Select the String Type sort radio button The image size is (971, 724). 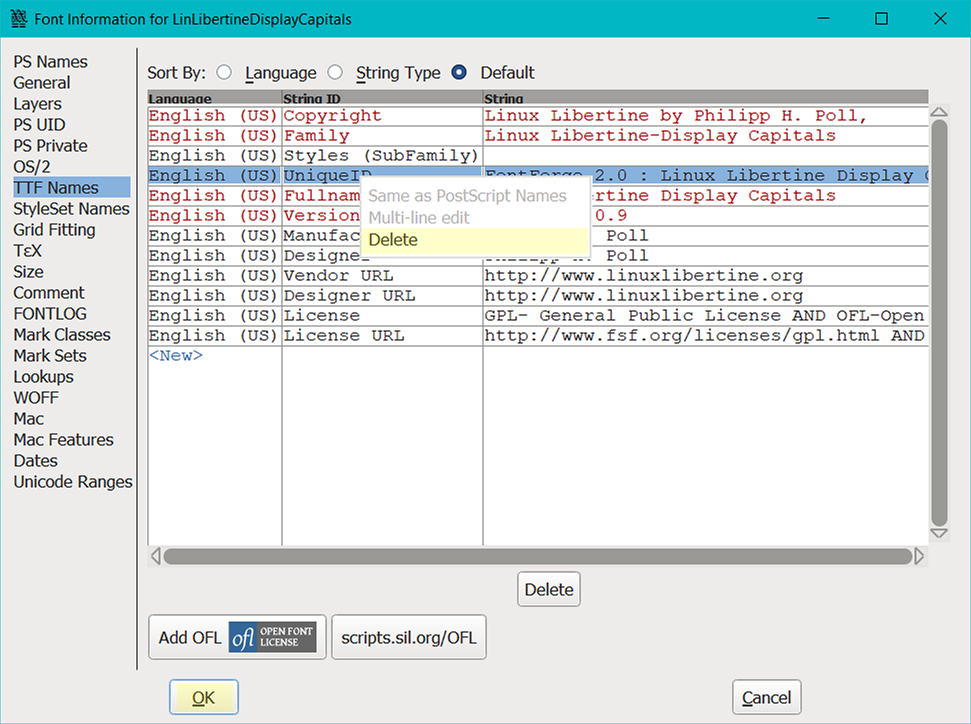(335, 72)
